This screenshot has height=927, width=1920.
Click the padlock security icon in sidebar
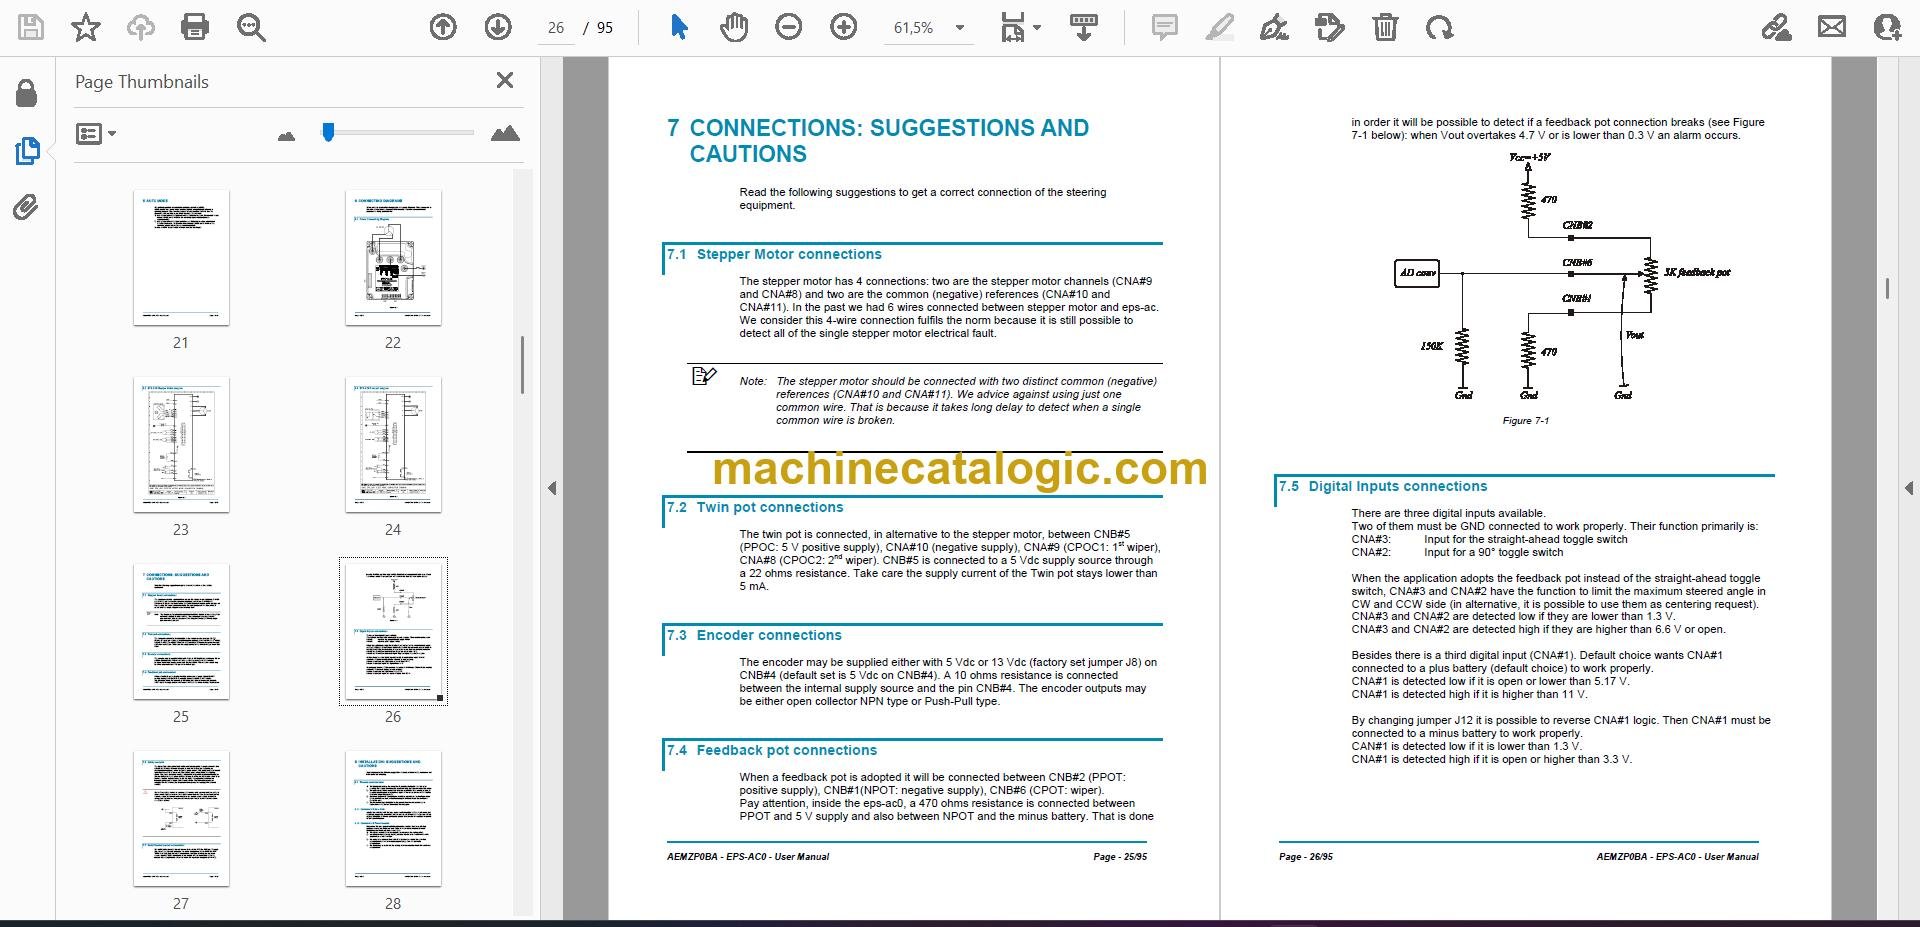coord(27,94)
